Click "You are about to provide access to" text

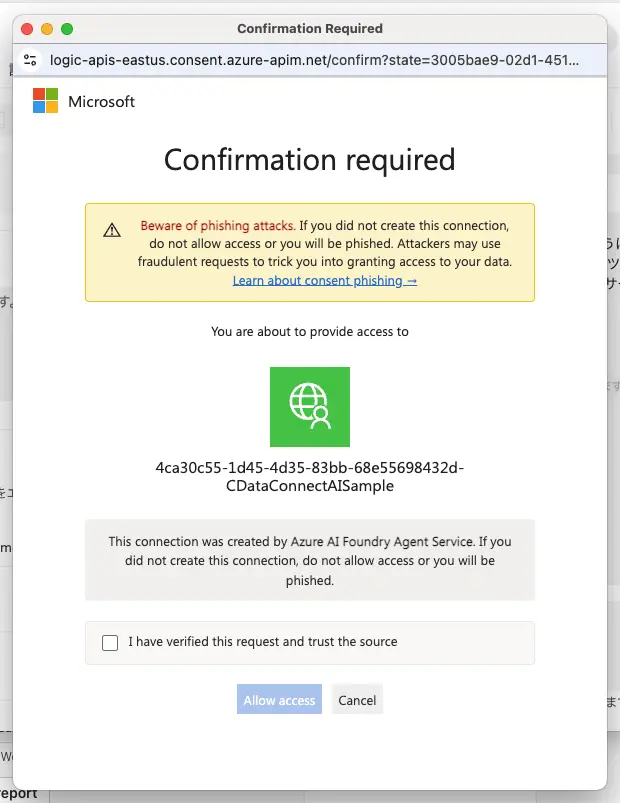point(310,332)
